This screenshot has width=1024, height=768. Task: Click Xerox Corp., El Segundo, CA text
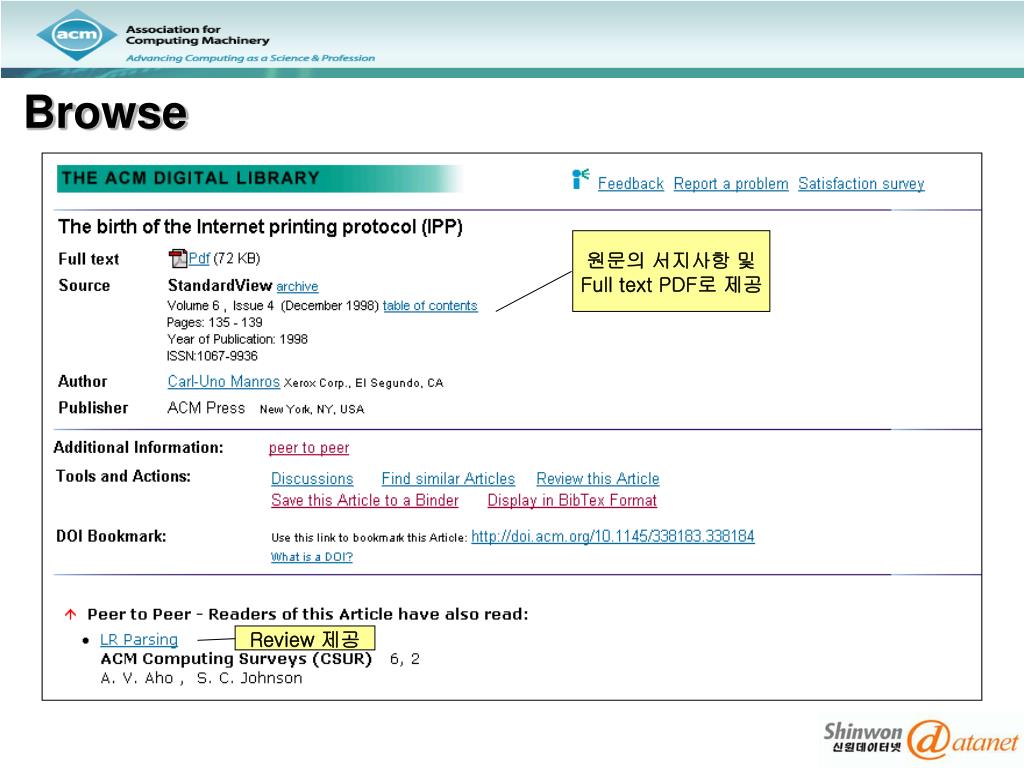point(363,383)
